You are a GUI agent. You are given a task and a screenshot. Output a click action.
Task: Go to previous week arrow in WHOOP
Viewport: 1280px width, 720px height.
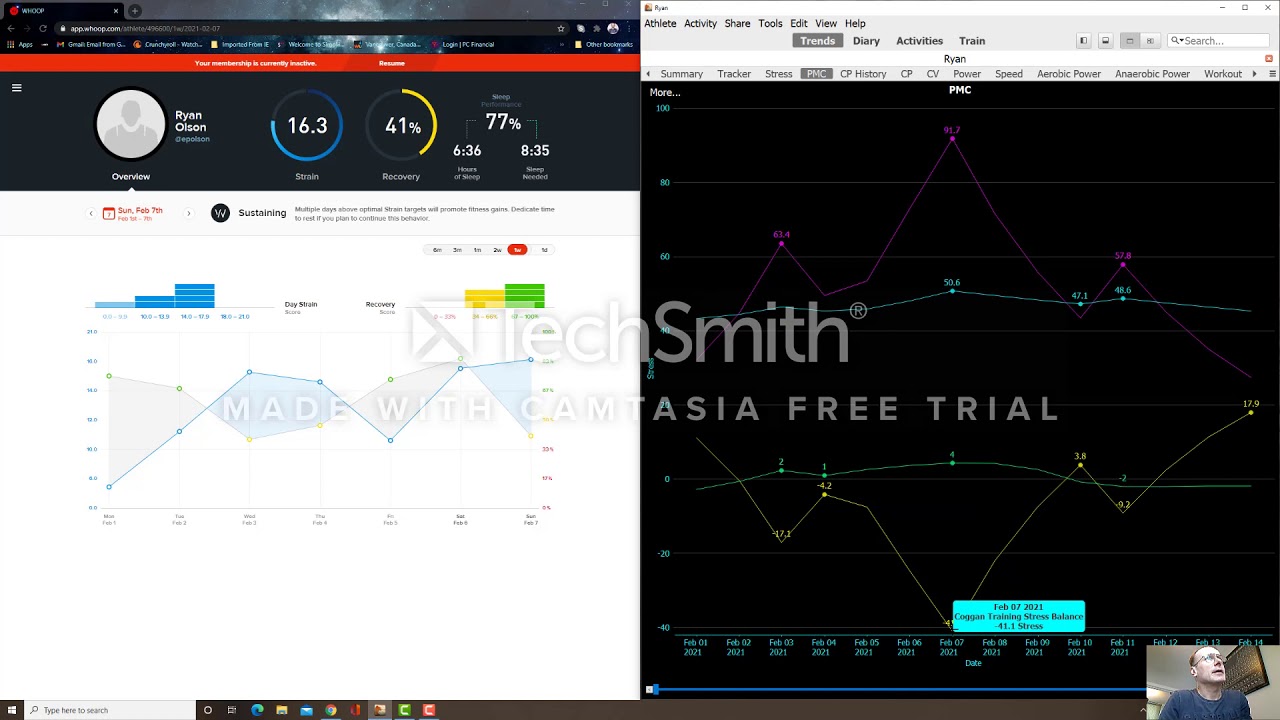[x=91, y=213]
